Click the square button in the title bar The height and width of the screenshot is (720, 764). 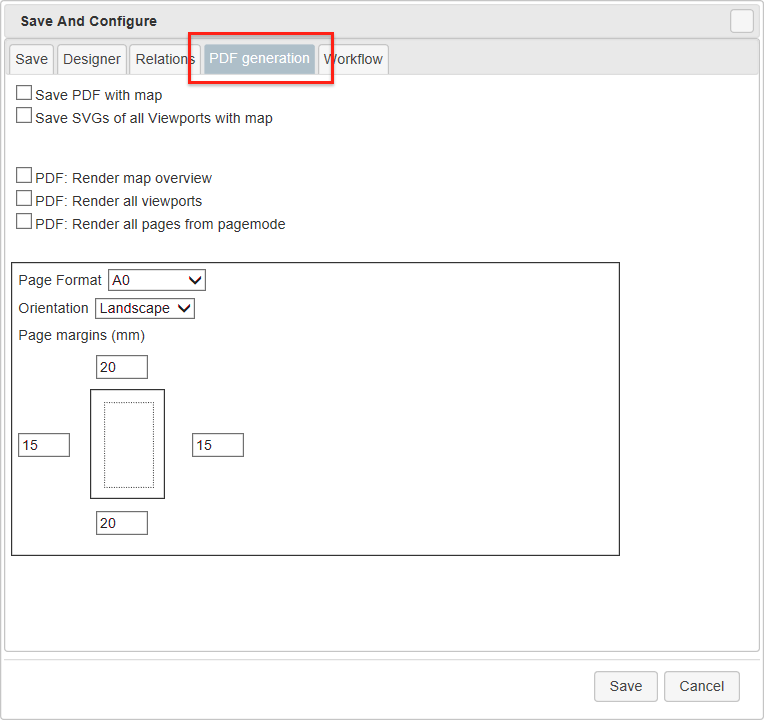[741, 21]
